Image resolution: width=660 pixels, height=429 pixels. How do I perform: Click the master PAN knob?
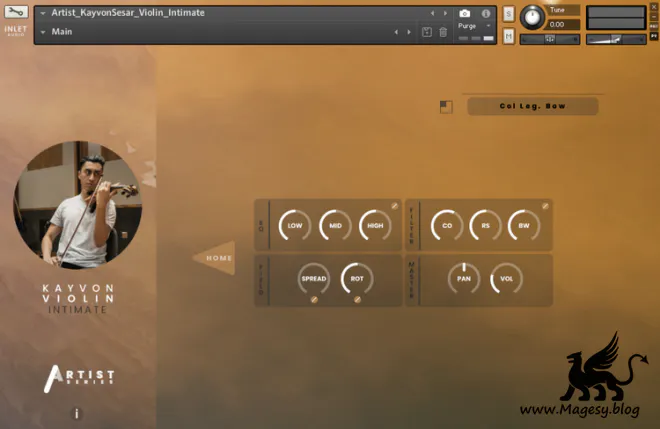[x=464, y=278]
